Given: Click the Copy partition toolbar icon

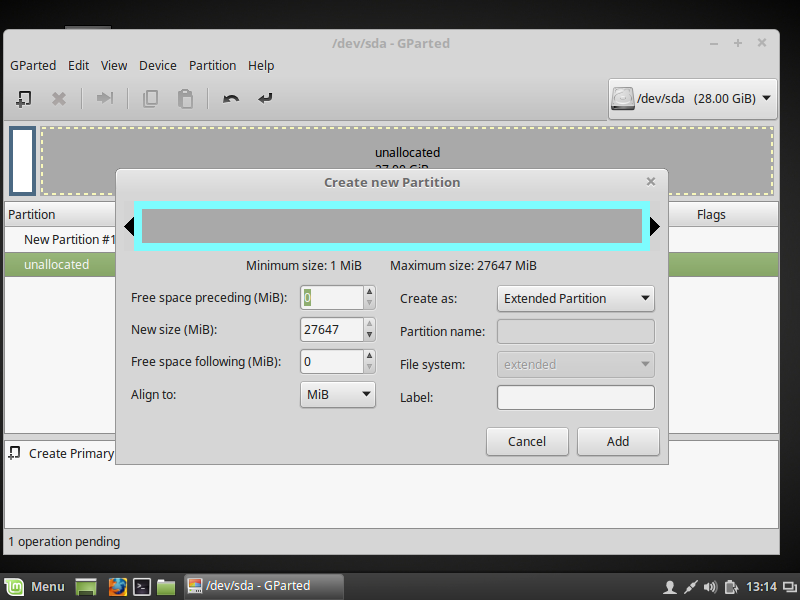Looking at the screenshot, I should pyautogui.click(x=150, y=98).
